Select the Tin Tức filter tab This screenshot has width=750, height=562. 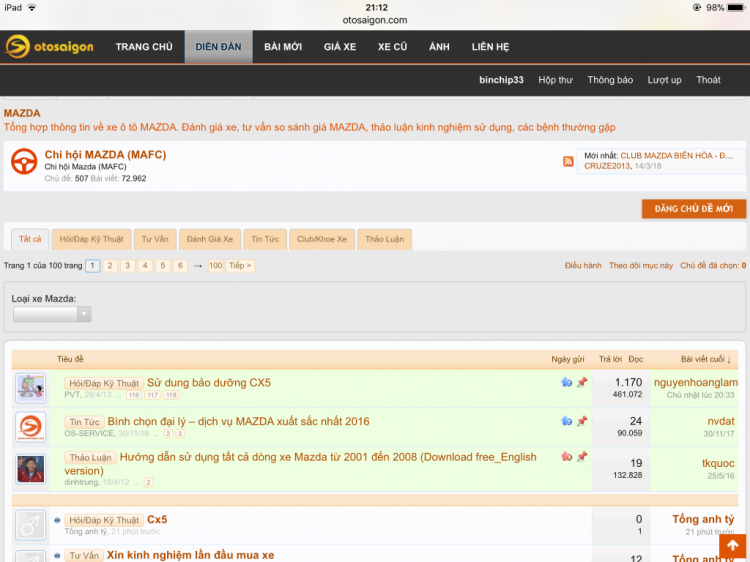click(x=265, y=239)
